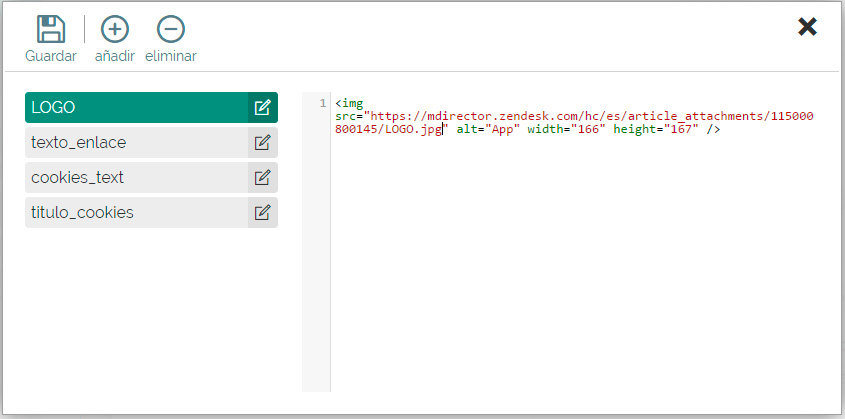845x419 pixels.
Task: Click the eliminar minus circle icon
Action: coord(171,29)
